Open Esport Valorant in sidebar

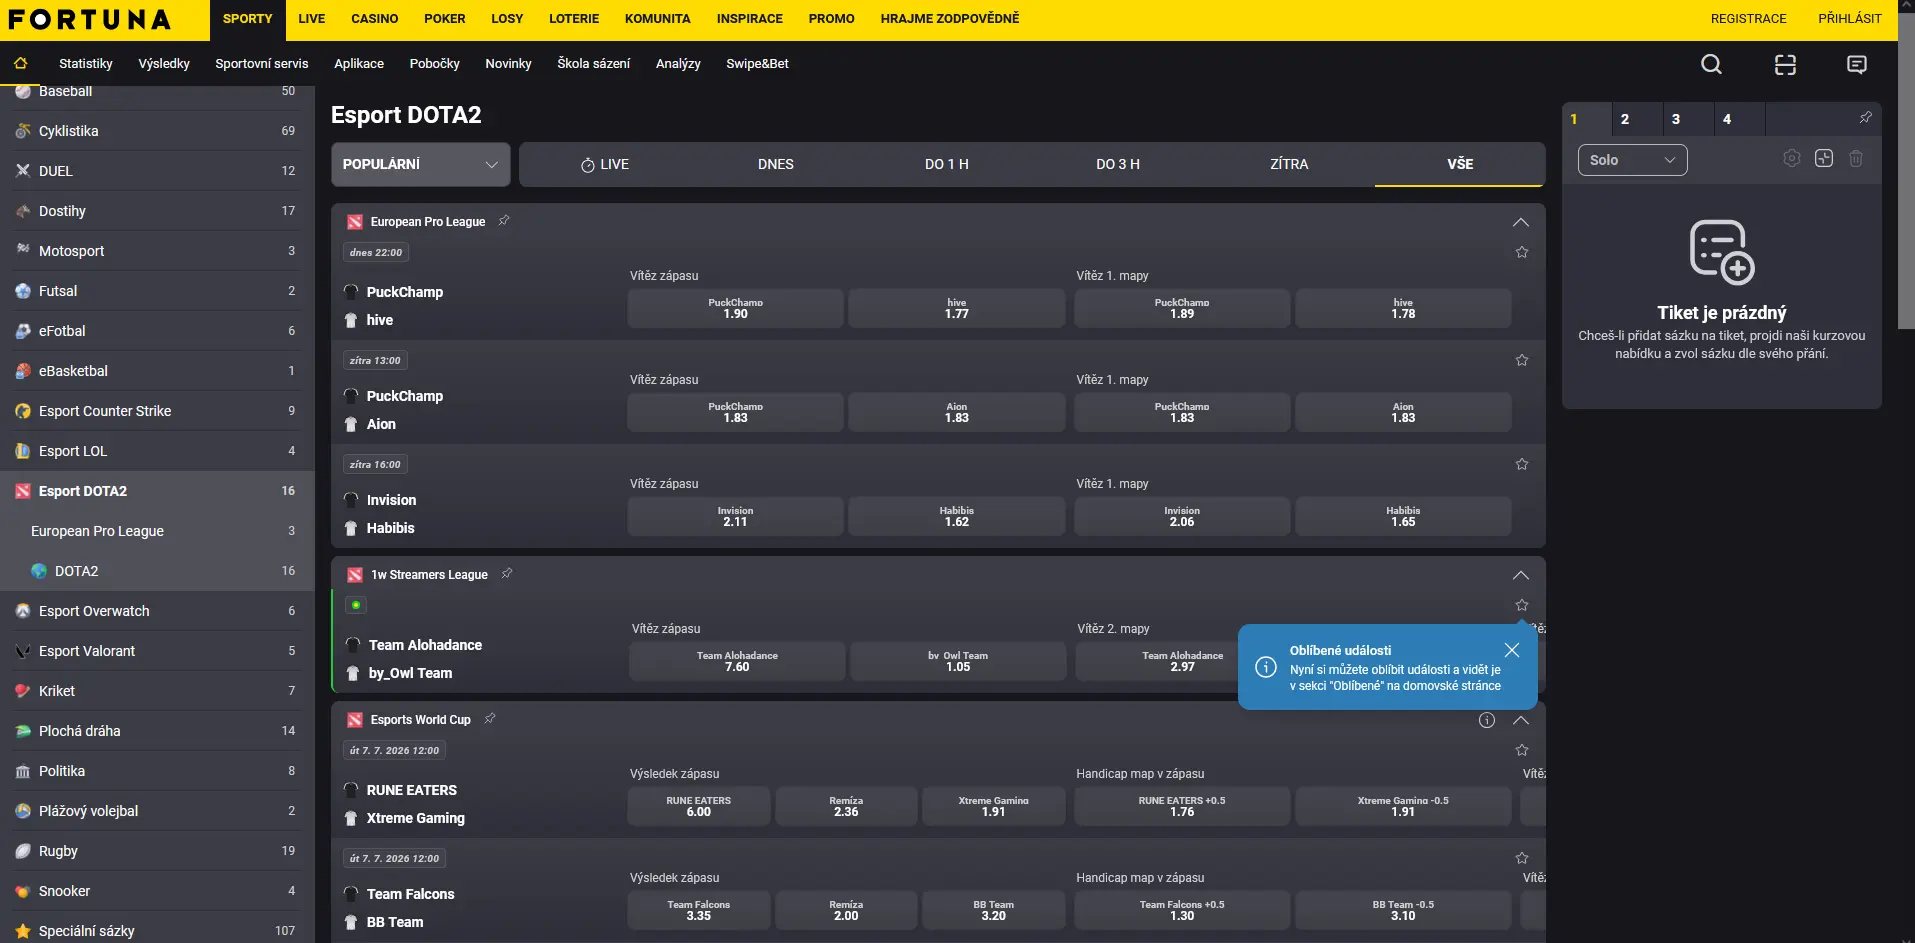point(157,651)
